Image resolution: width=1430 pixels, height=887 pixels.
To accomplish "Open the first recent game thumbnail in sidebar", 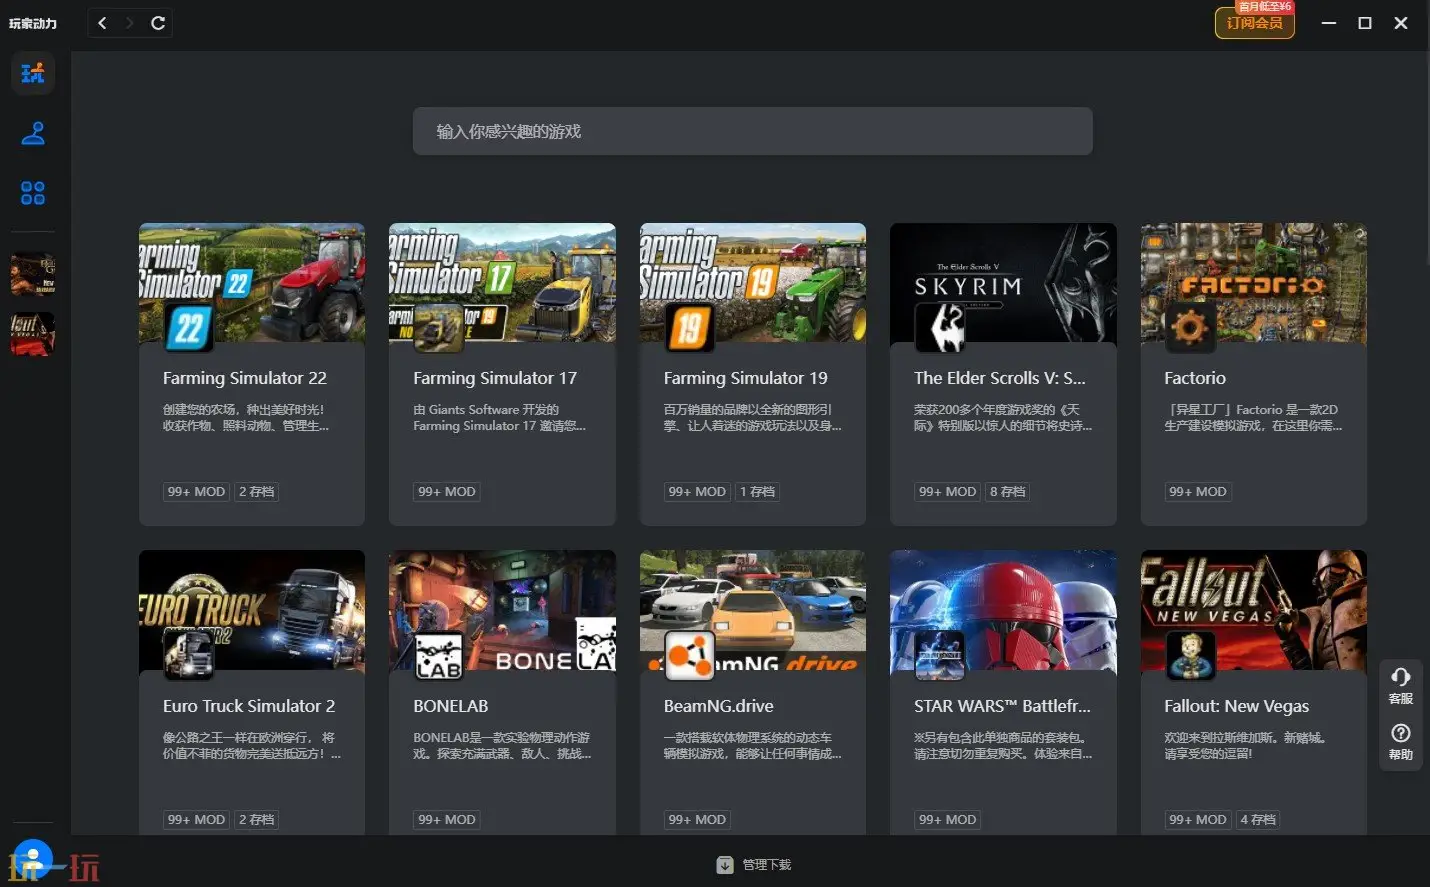I will (x=33, y=274).
